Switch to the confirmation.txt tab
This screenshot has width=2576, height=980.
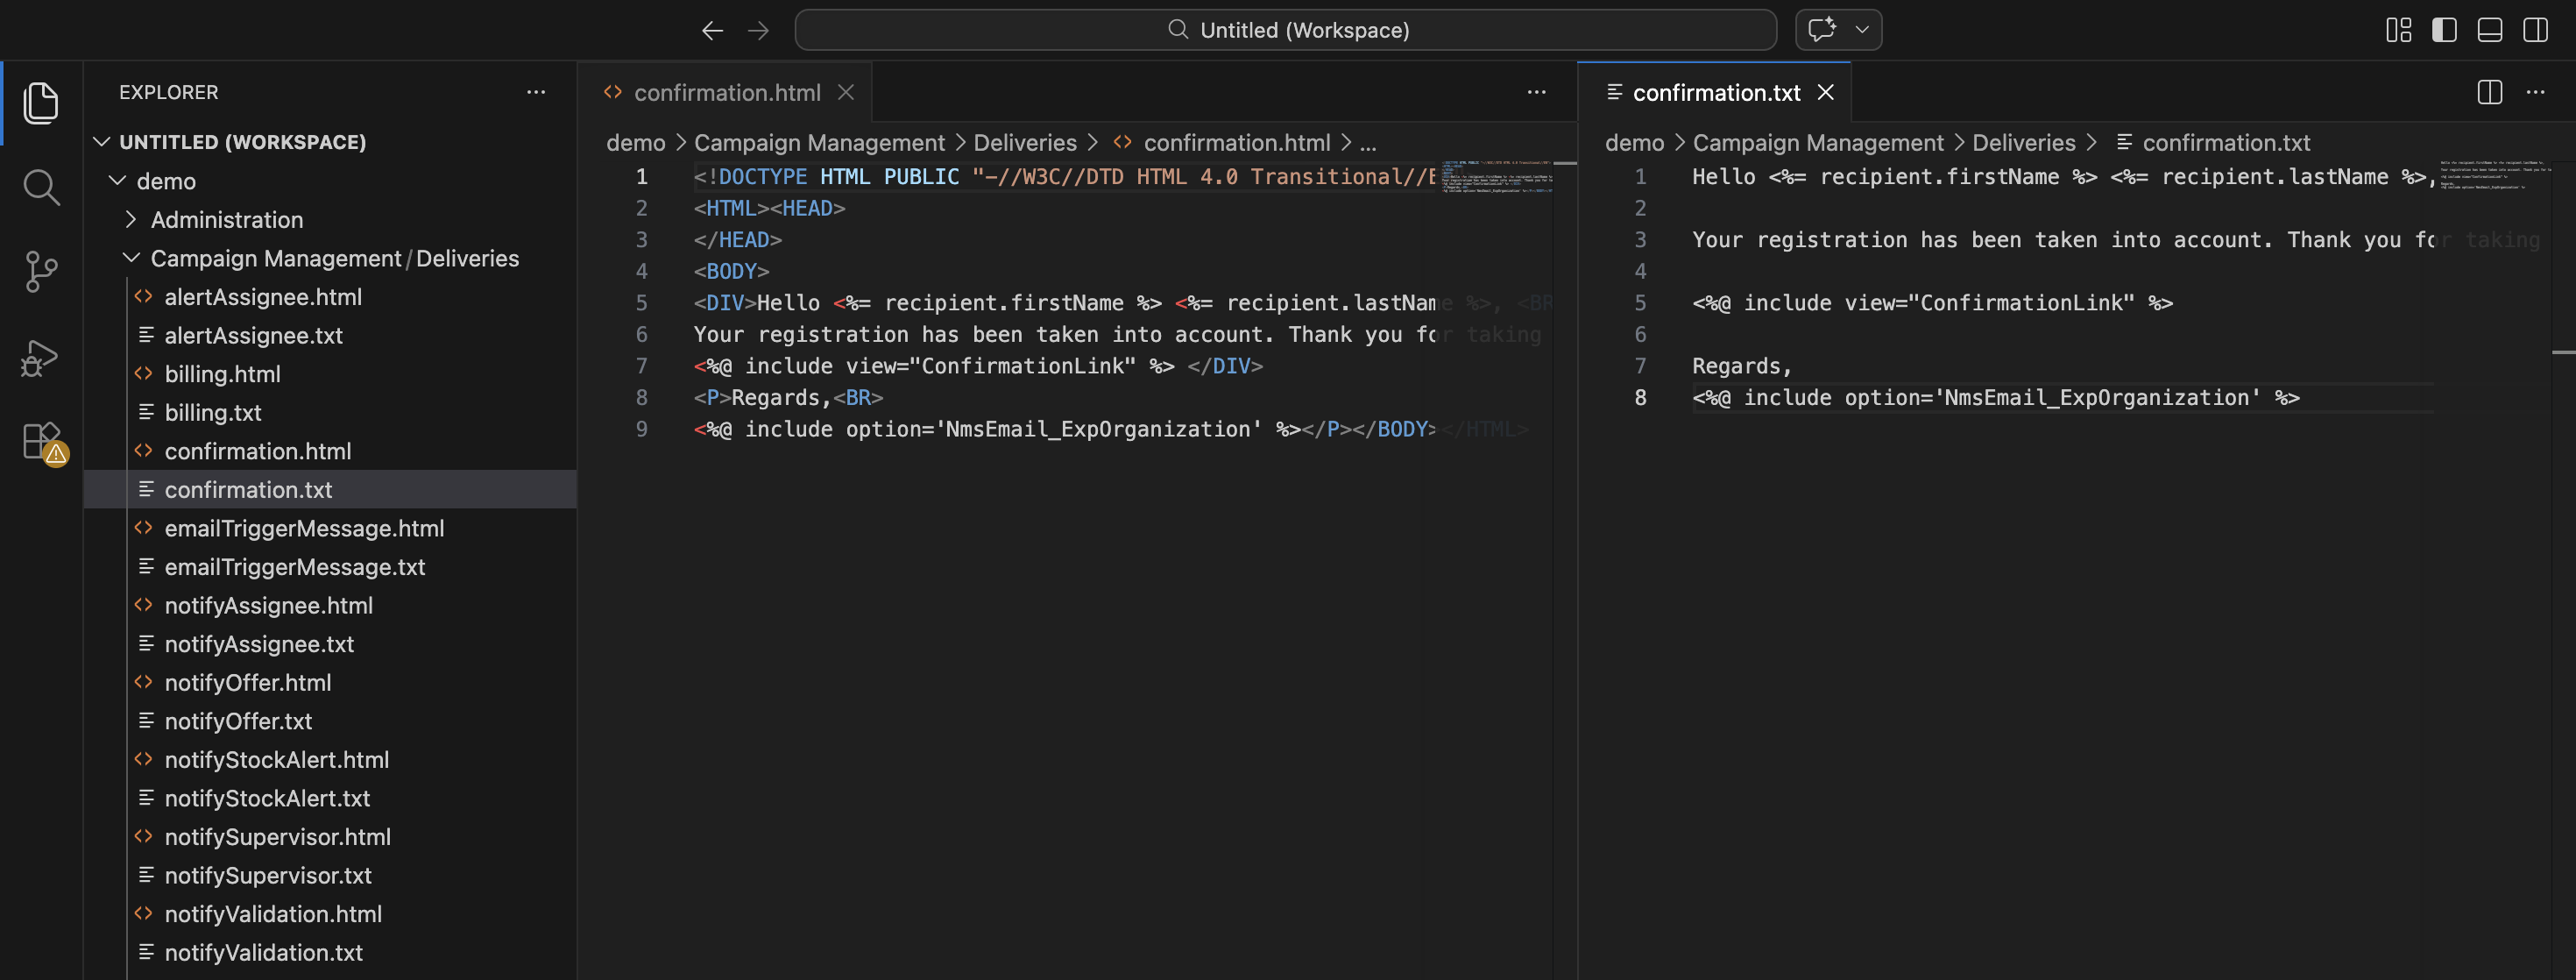click(x=1714, y=92)
